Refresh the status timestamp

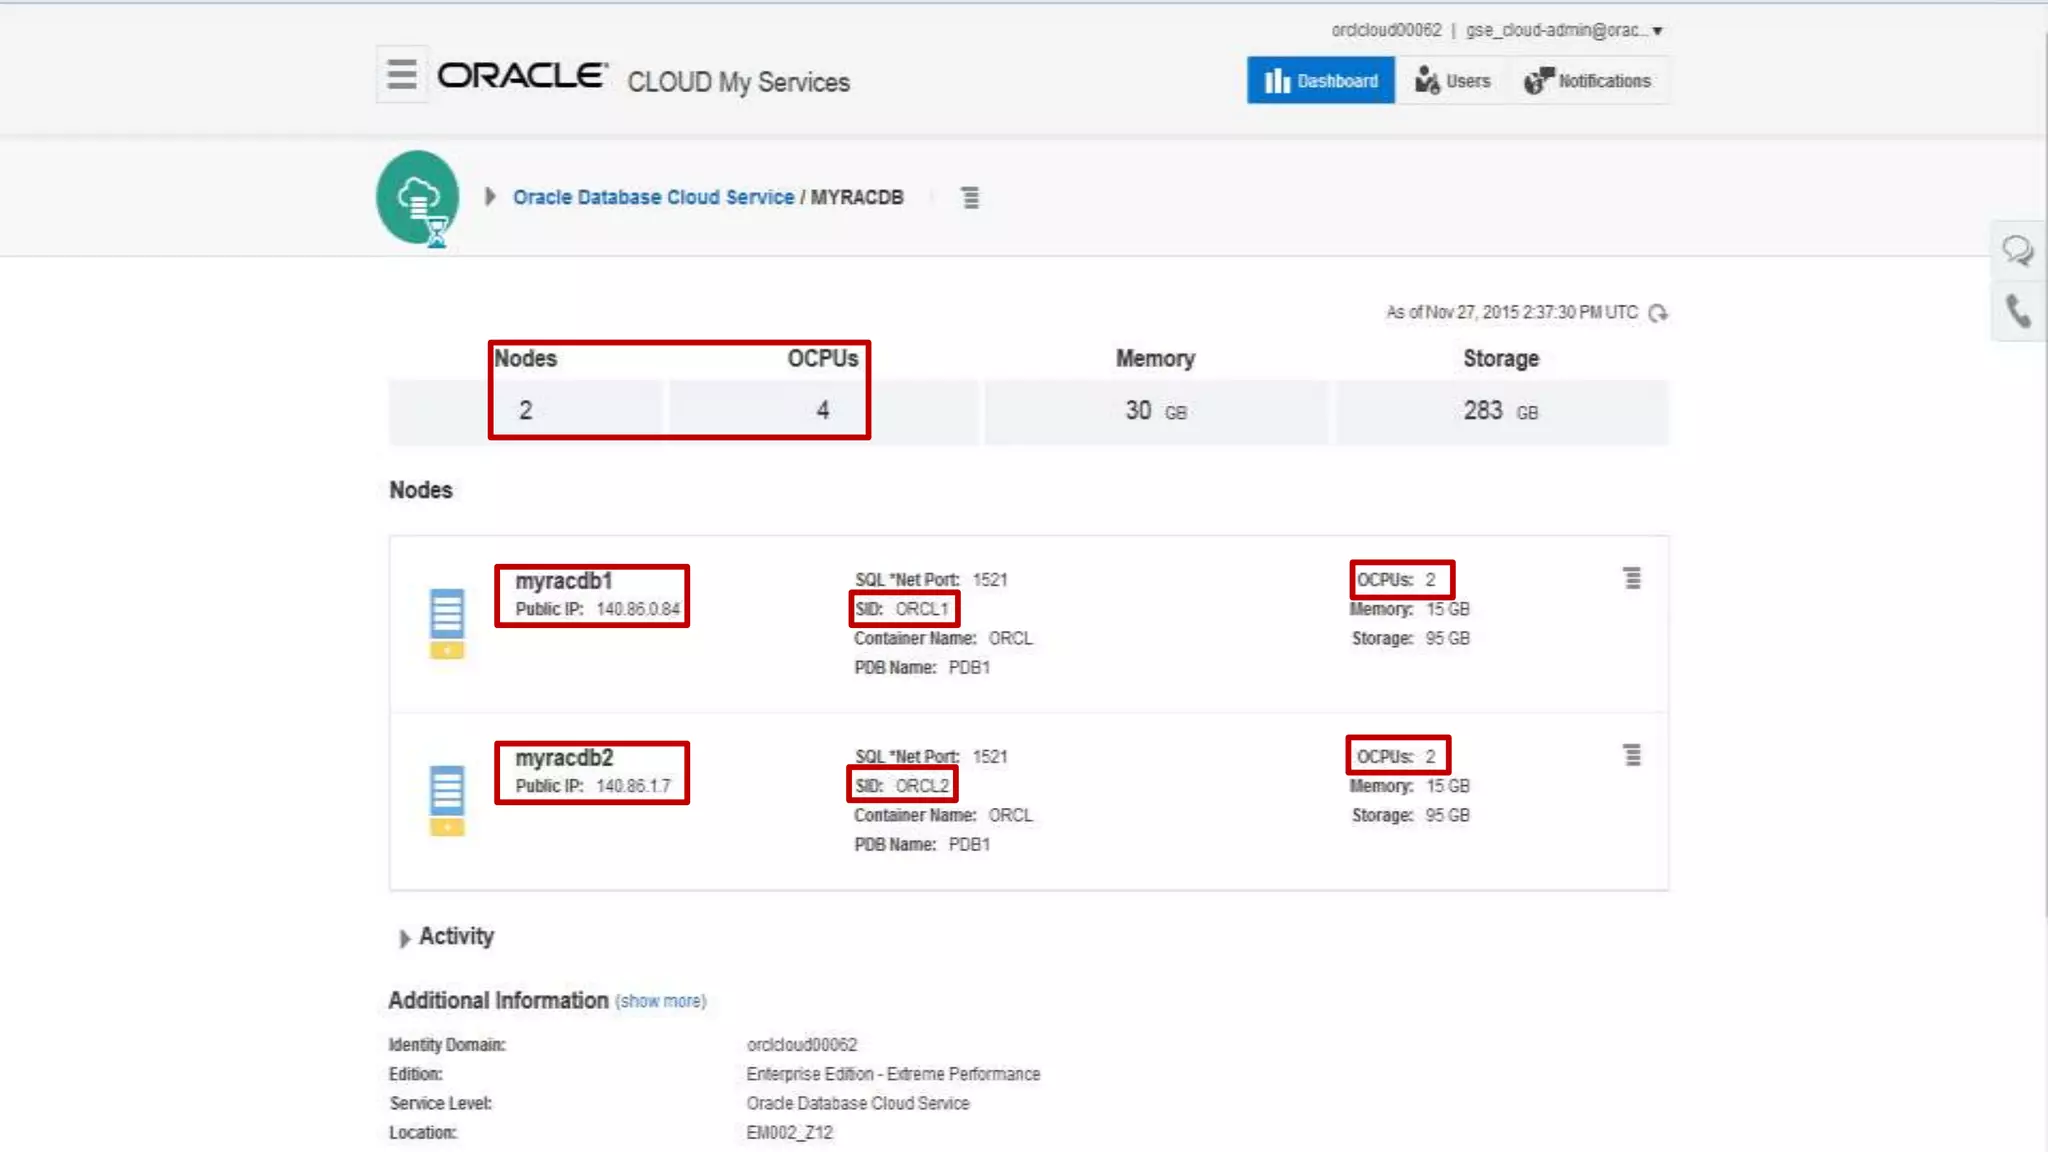tap(1658, 313)
